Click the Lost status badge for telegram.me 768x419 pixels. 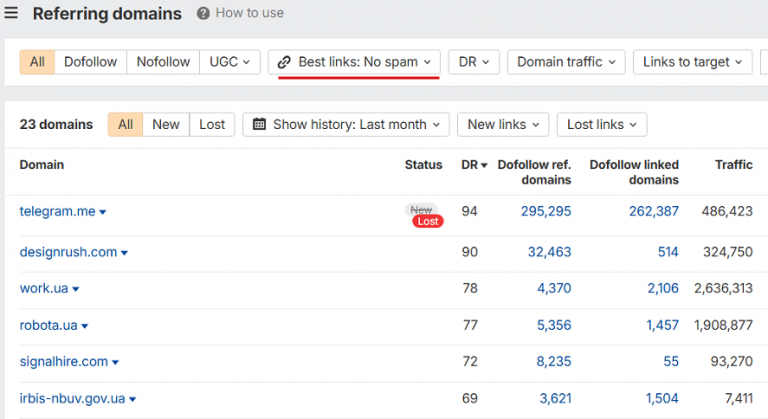click(x=428, y=222)
